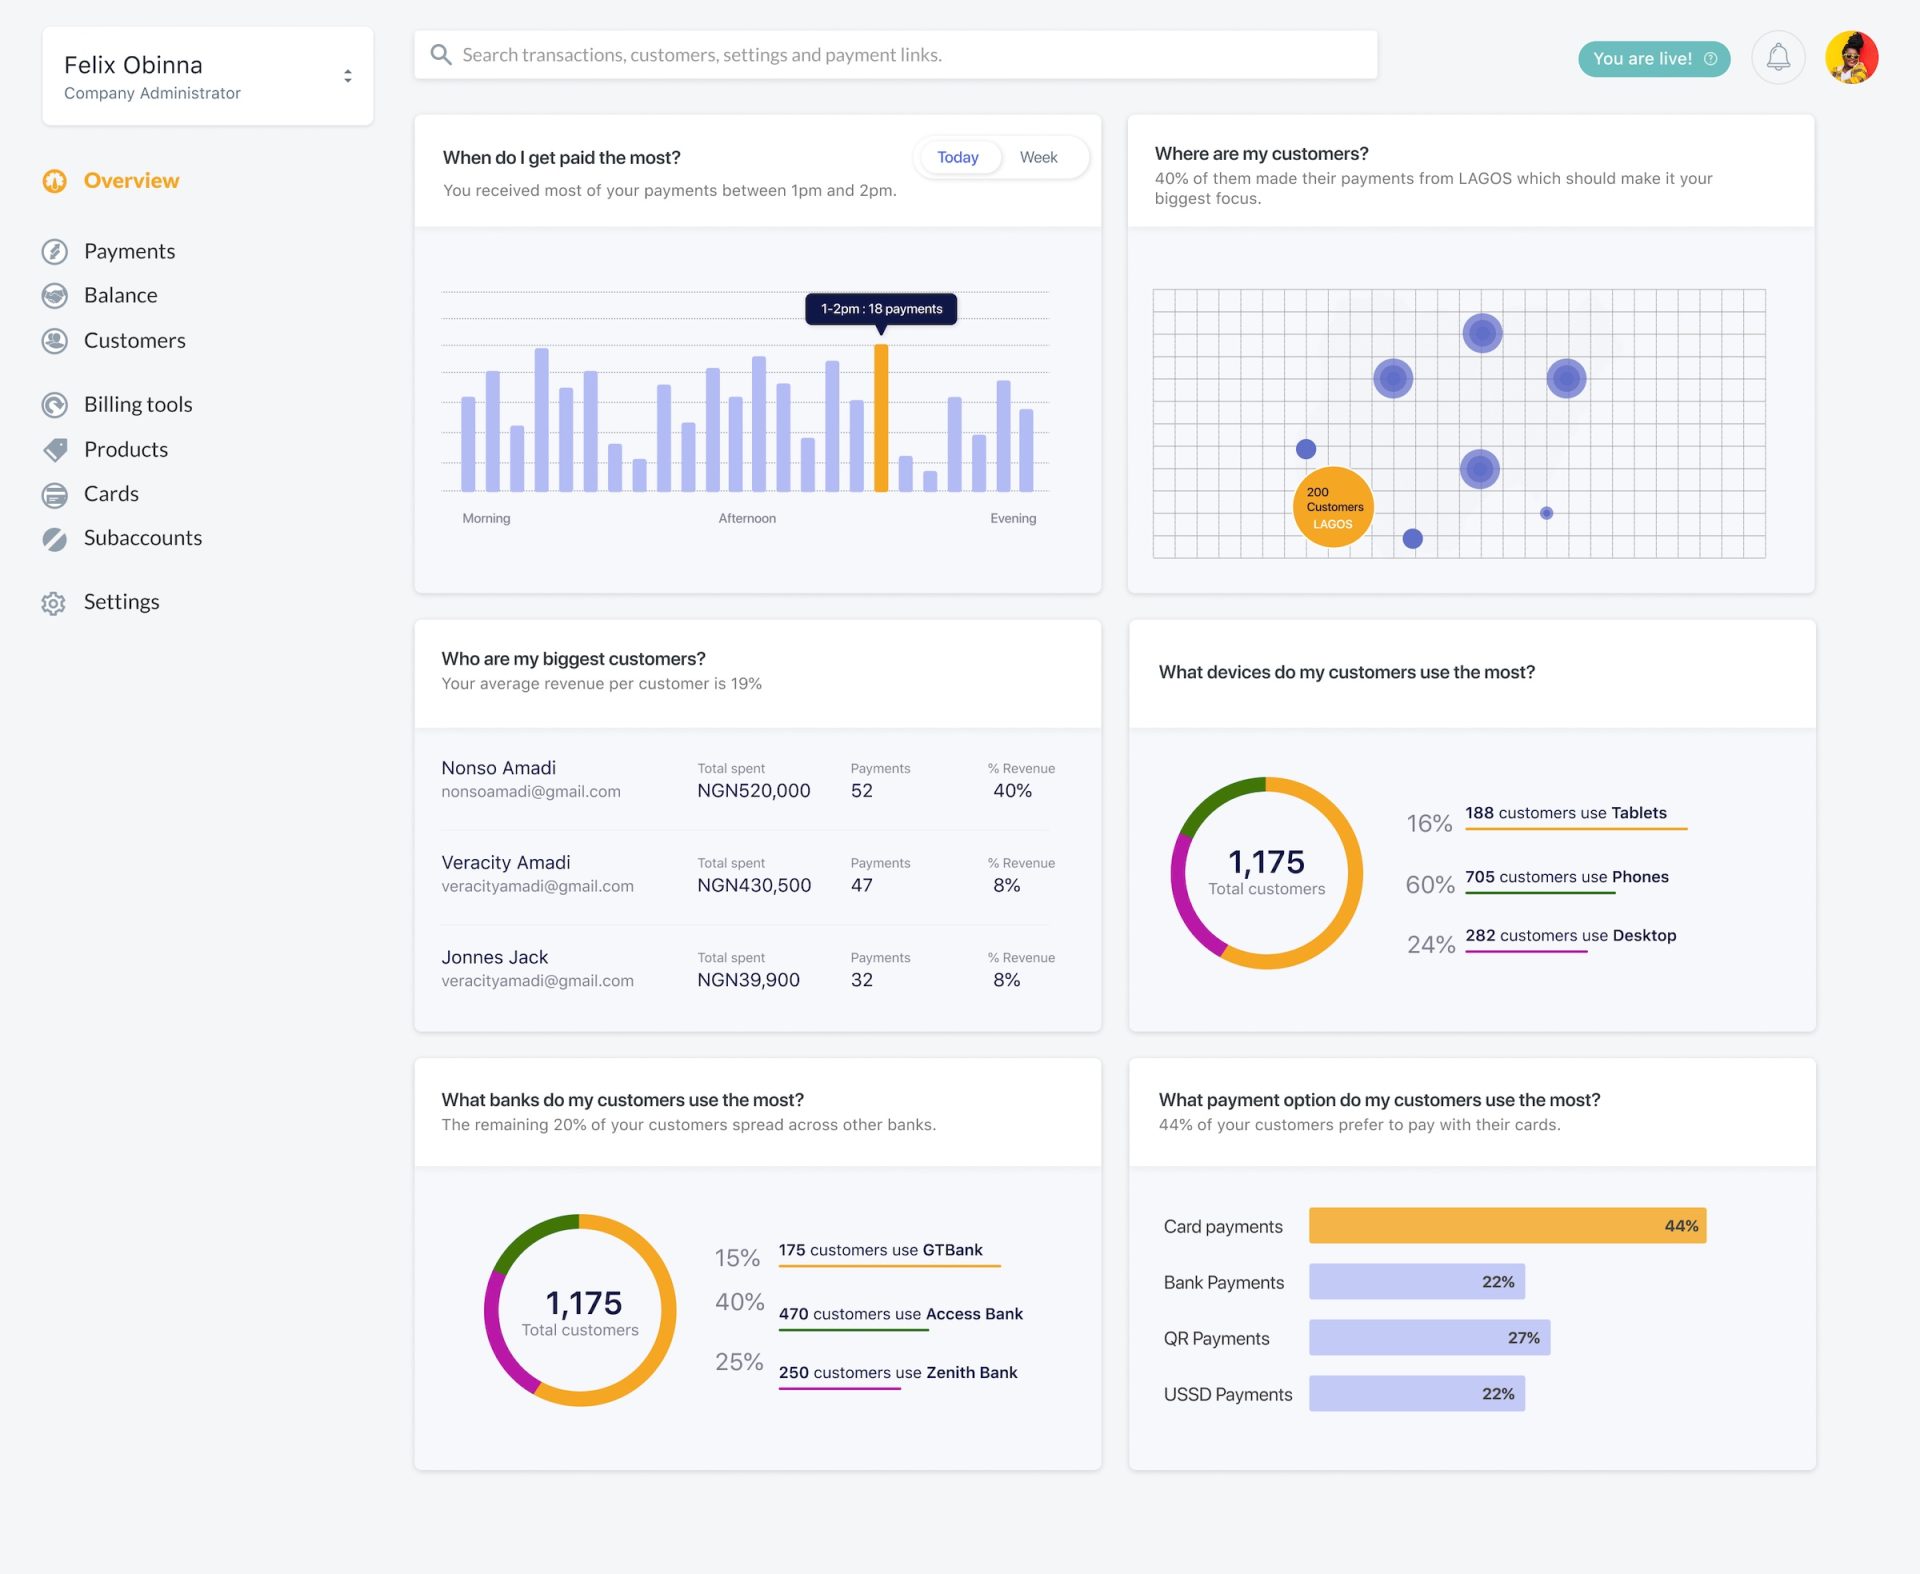Select Nonso Amadi customer name
The width and height of the screenshot is (1920, 1574).
tap(498, 768)
